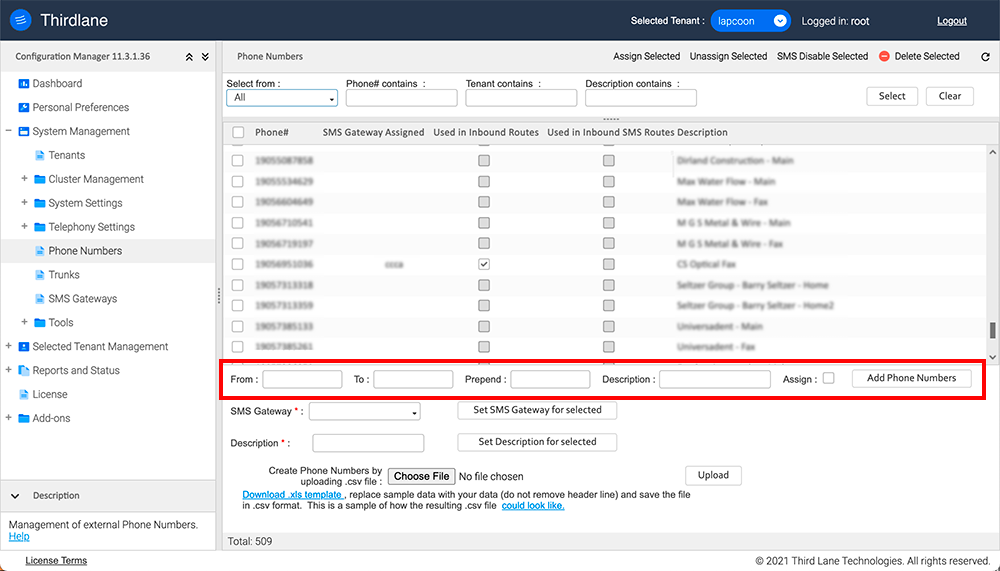Click the Upload button

pyautogui.click(x=713, y=475)
